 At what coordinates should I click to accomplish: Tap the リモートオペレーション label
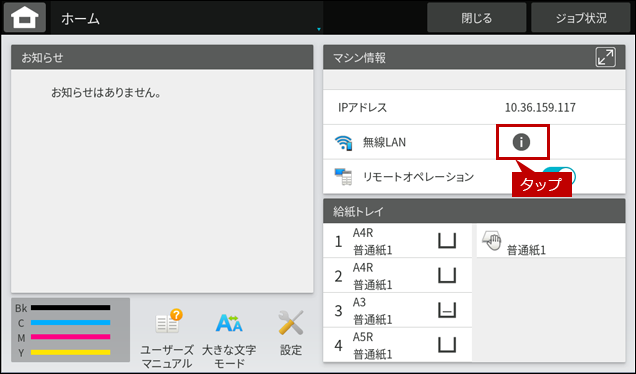pos(418,177)
